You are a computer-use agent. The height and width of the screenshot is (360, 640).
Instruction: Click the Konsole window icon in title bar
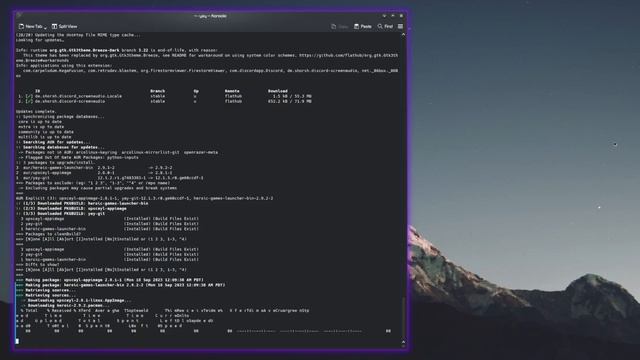[x=18, y=16]
